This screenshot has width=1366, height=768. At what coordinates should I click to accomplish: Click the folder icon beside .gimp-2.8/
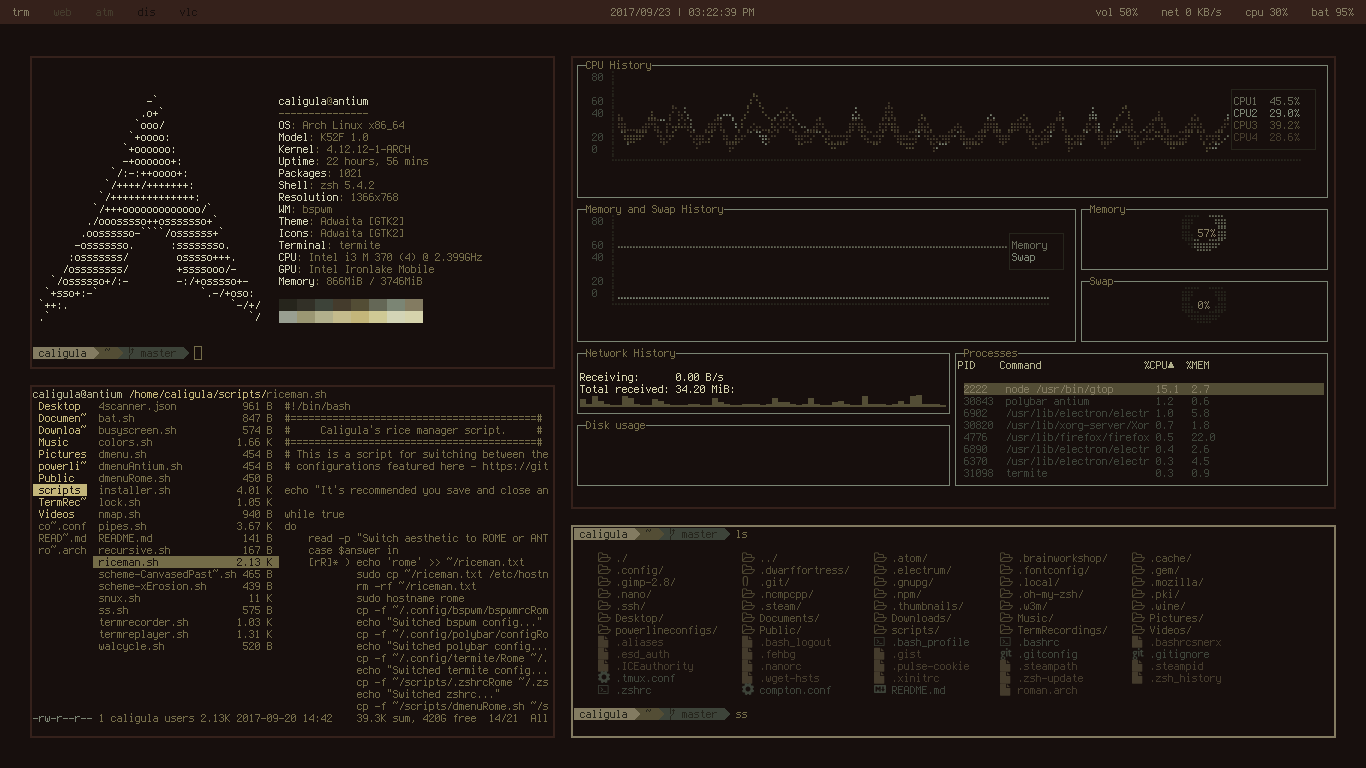pyautogui.click(x=604, y=582)
